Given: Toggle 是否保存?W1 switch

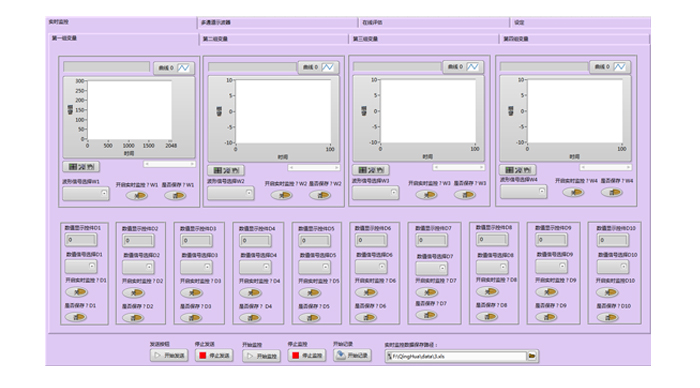Looking at the screenshot, I should pyautogui.click(x=175, y=196).
